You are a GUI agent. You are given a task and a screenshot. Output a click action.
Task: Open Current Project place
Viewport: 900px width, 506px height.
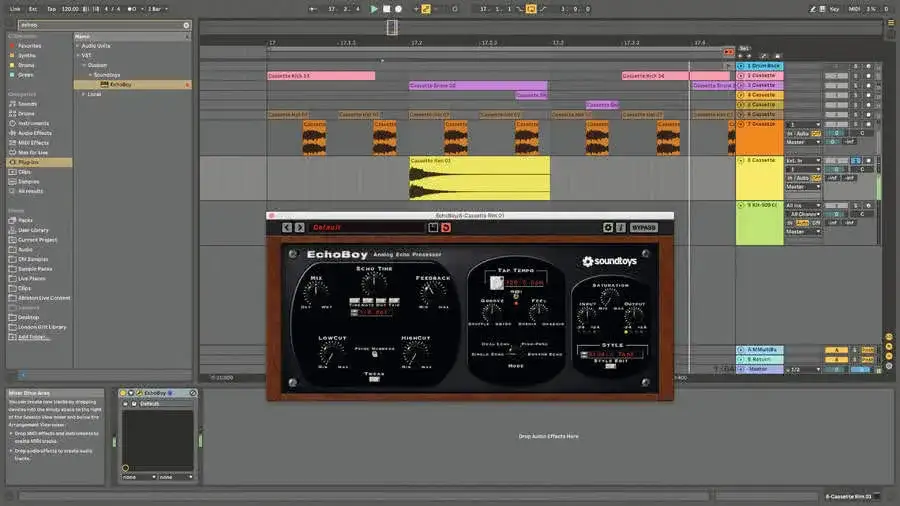(x=37, y=240)
